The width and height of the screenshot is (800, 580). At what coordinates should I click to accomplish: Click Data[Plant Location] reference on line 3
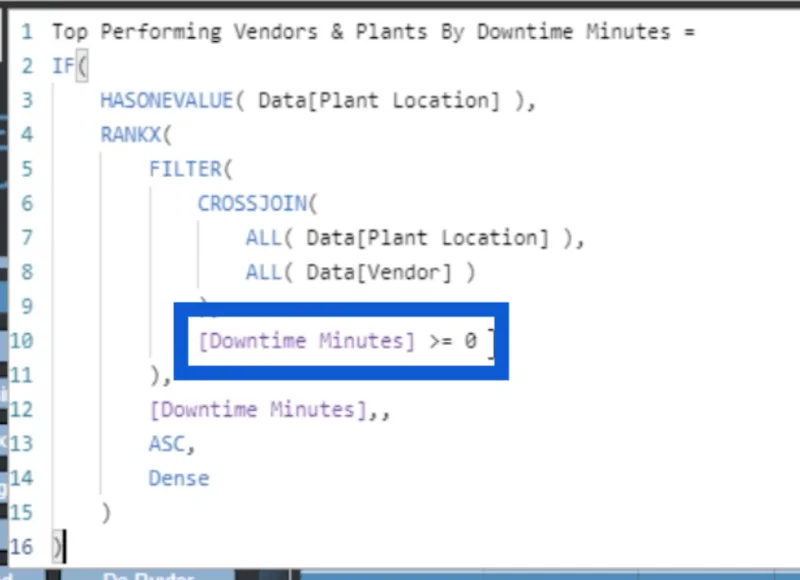click(379, 100)
